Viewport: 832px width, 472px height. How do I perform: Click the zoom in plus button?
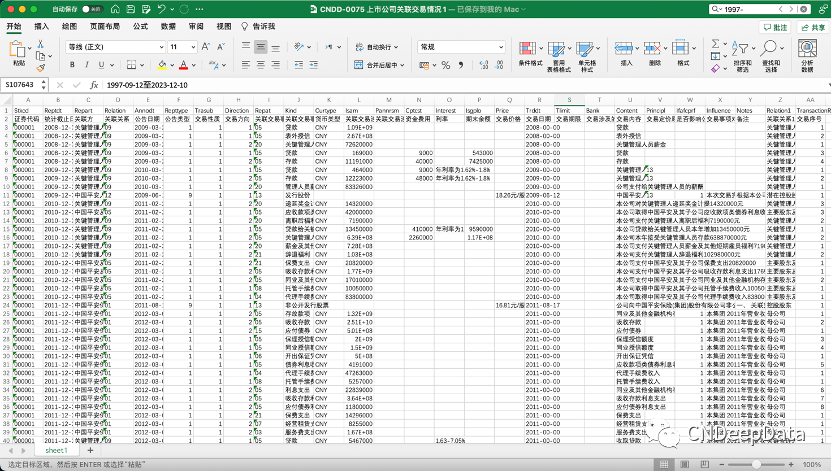pos(791,464)
